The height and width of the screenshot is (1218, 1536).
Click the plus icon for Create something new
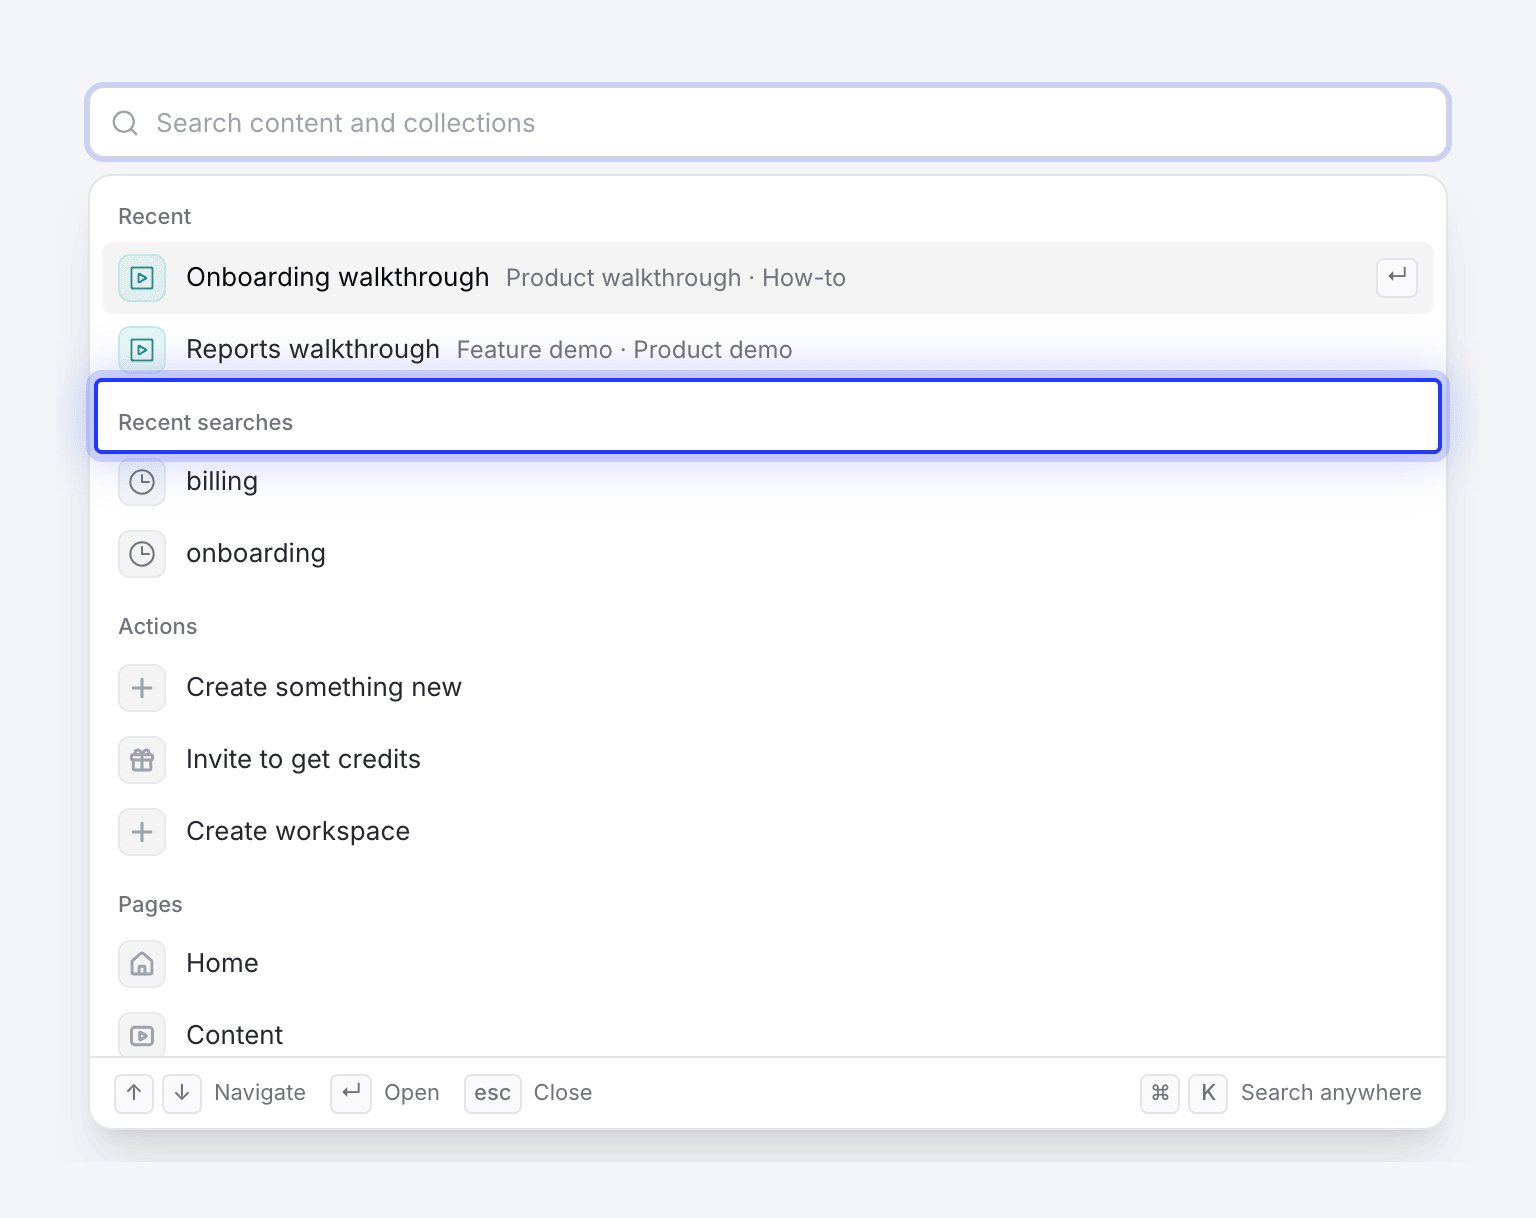[x=142, y=688]
